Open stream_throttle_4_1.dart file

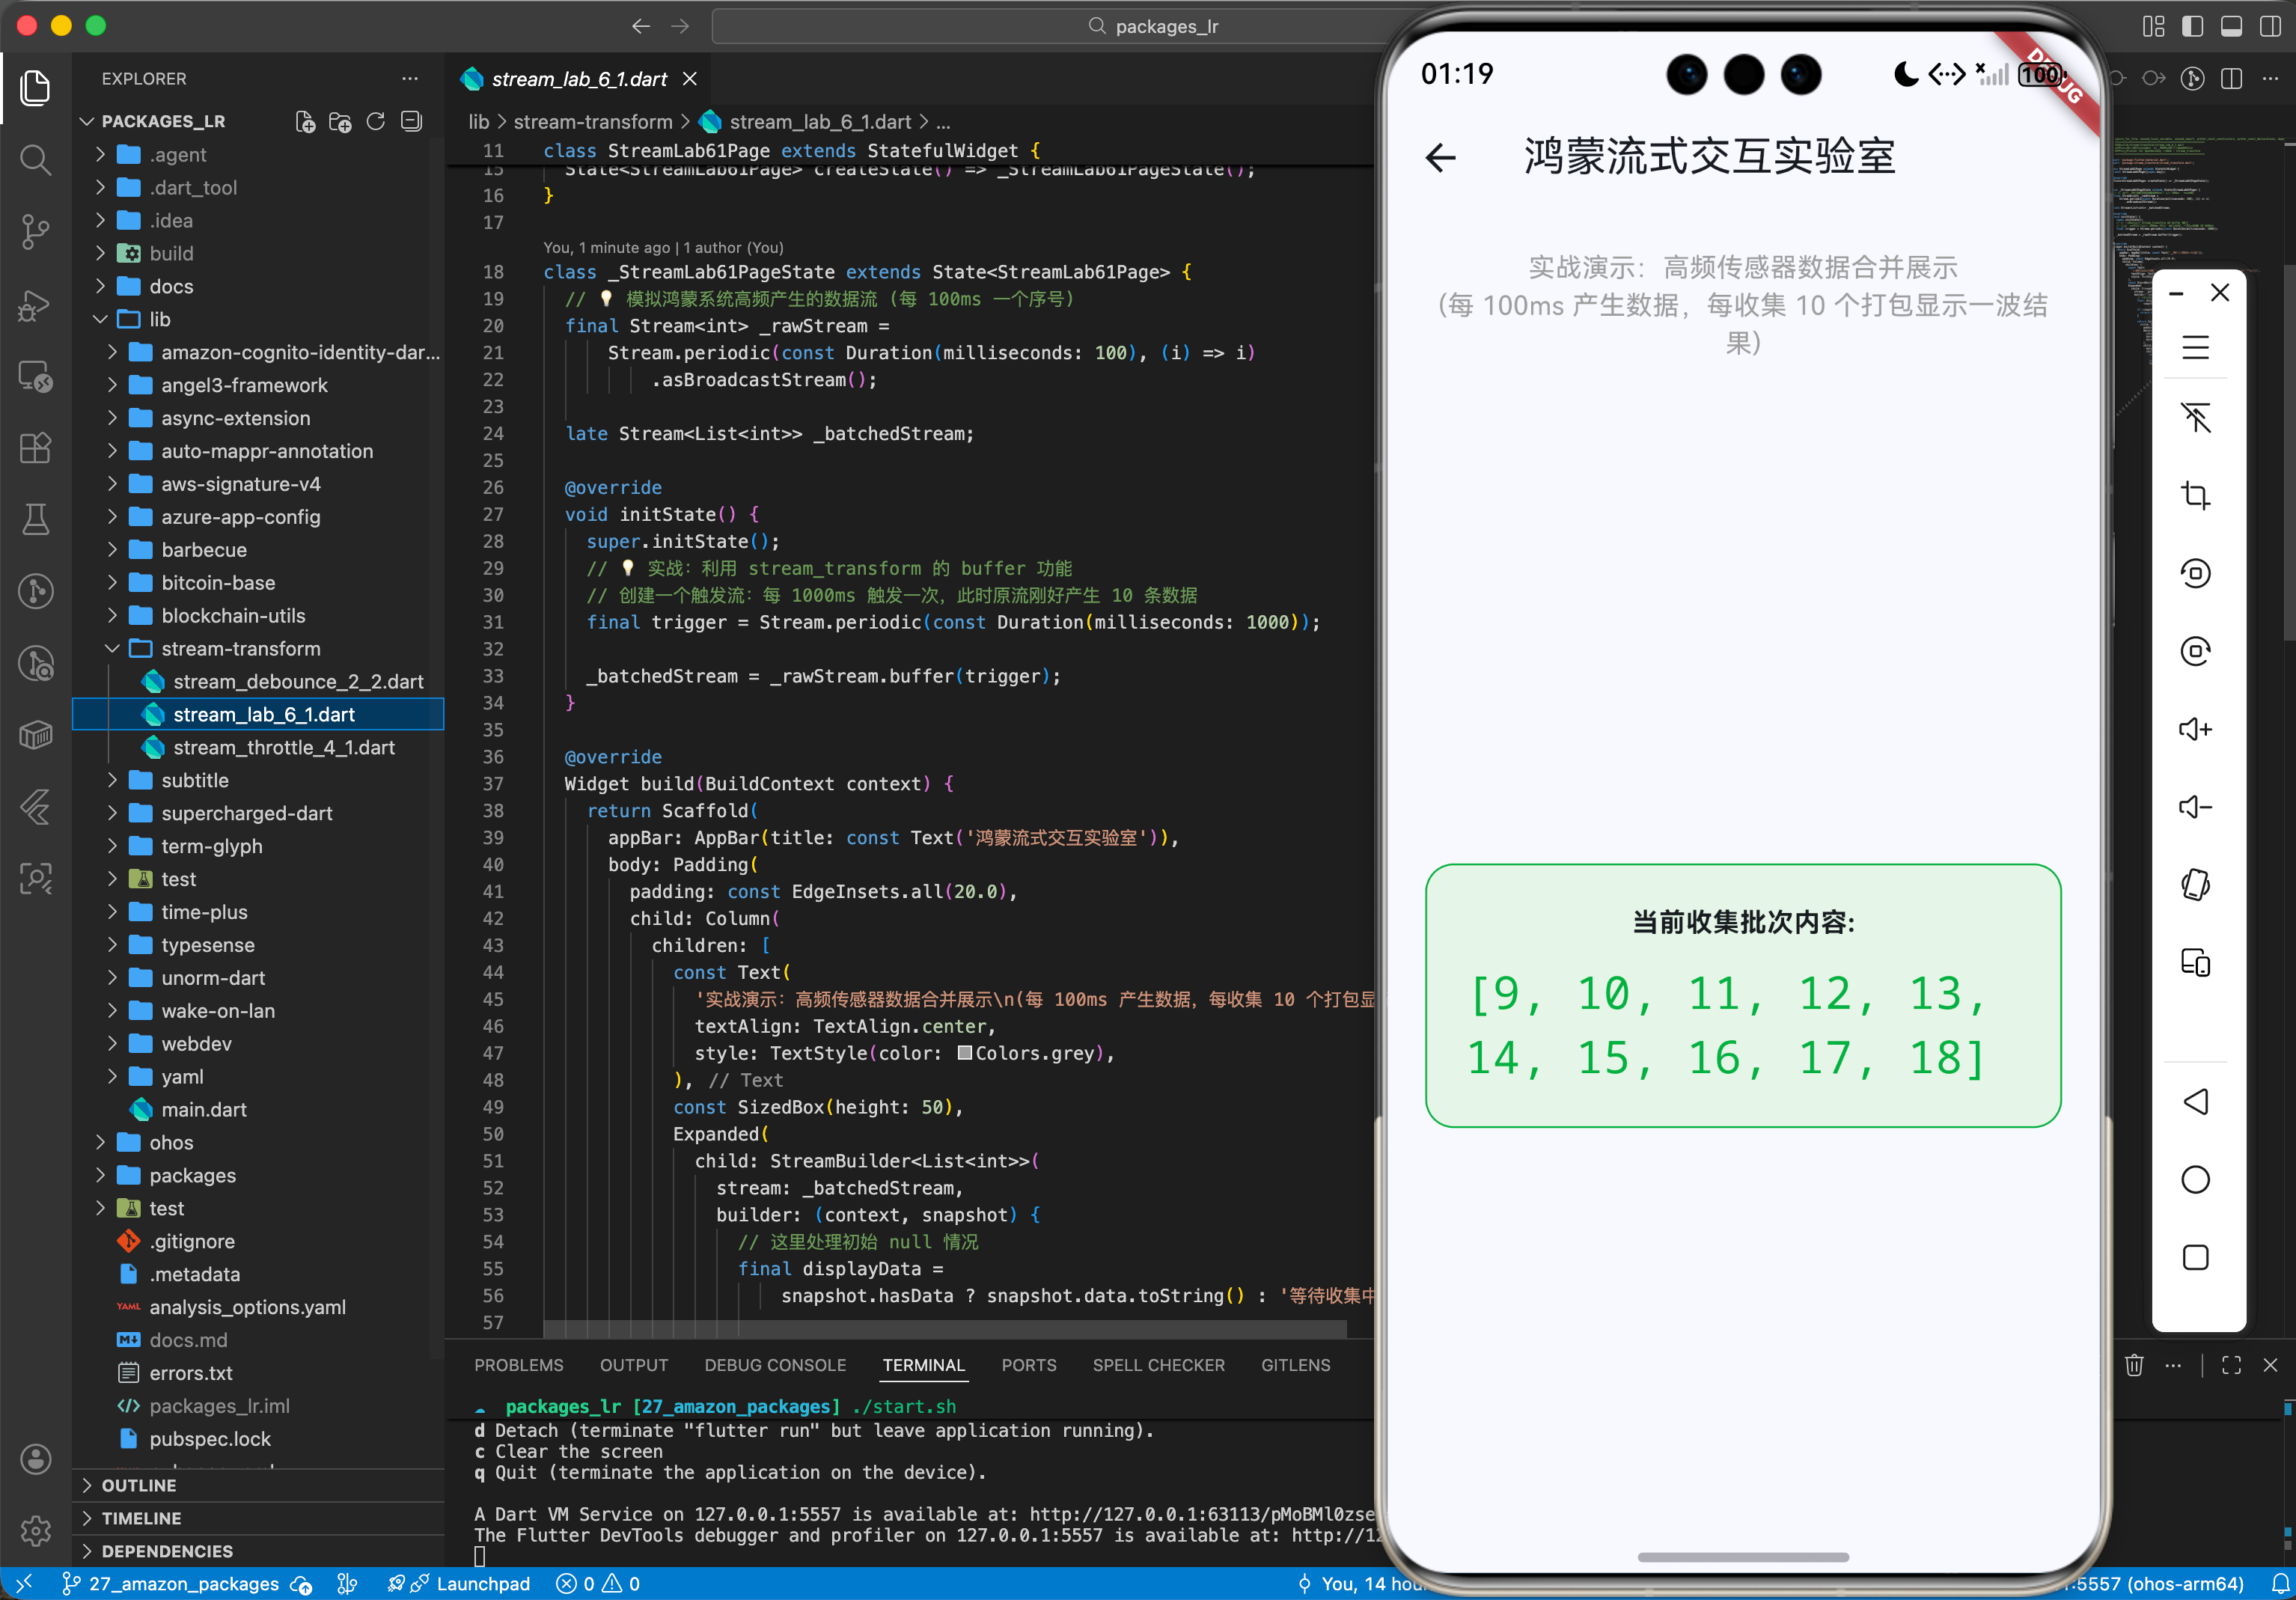pos(283,747)
